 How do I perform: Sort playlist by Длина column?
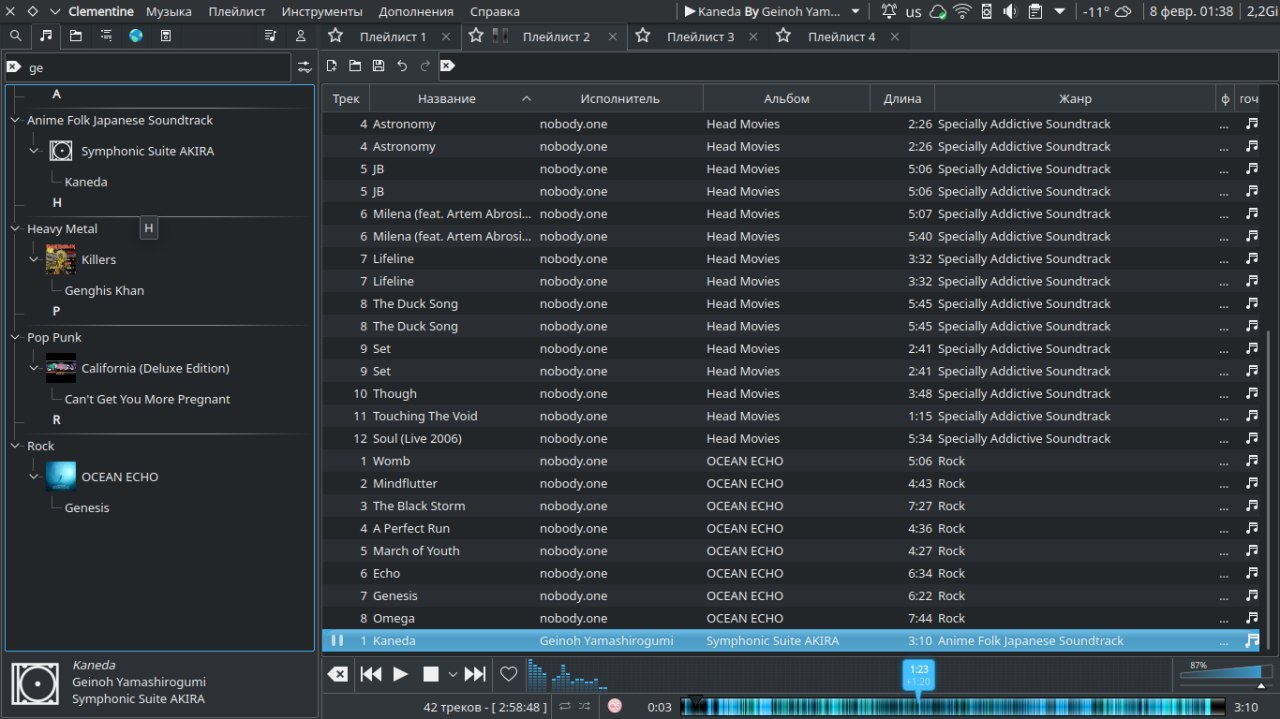[x=903, y=98]
